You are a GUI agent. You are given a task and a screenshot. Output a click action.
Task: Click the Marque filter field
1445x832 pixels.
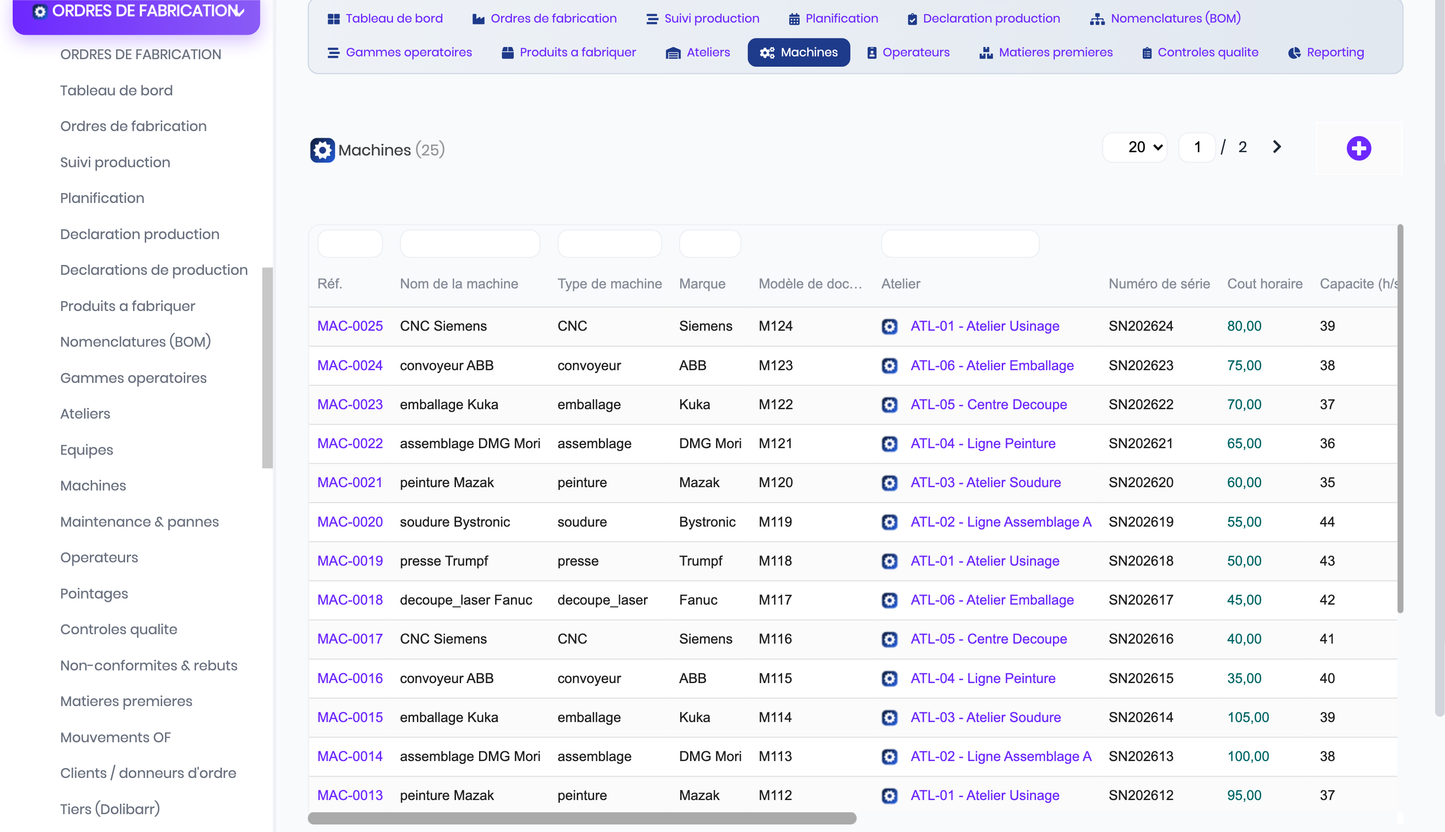[710, 243]
